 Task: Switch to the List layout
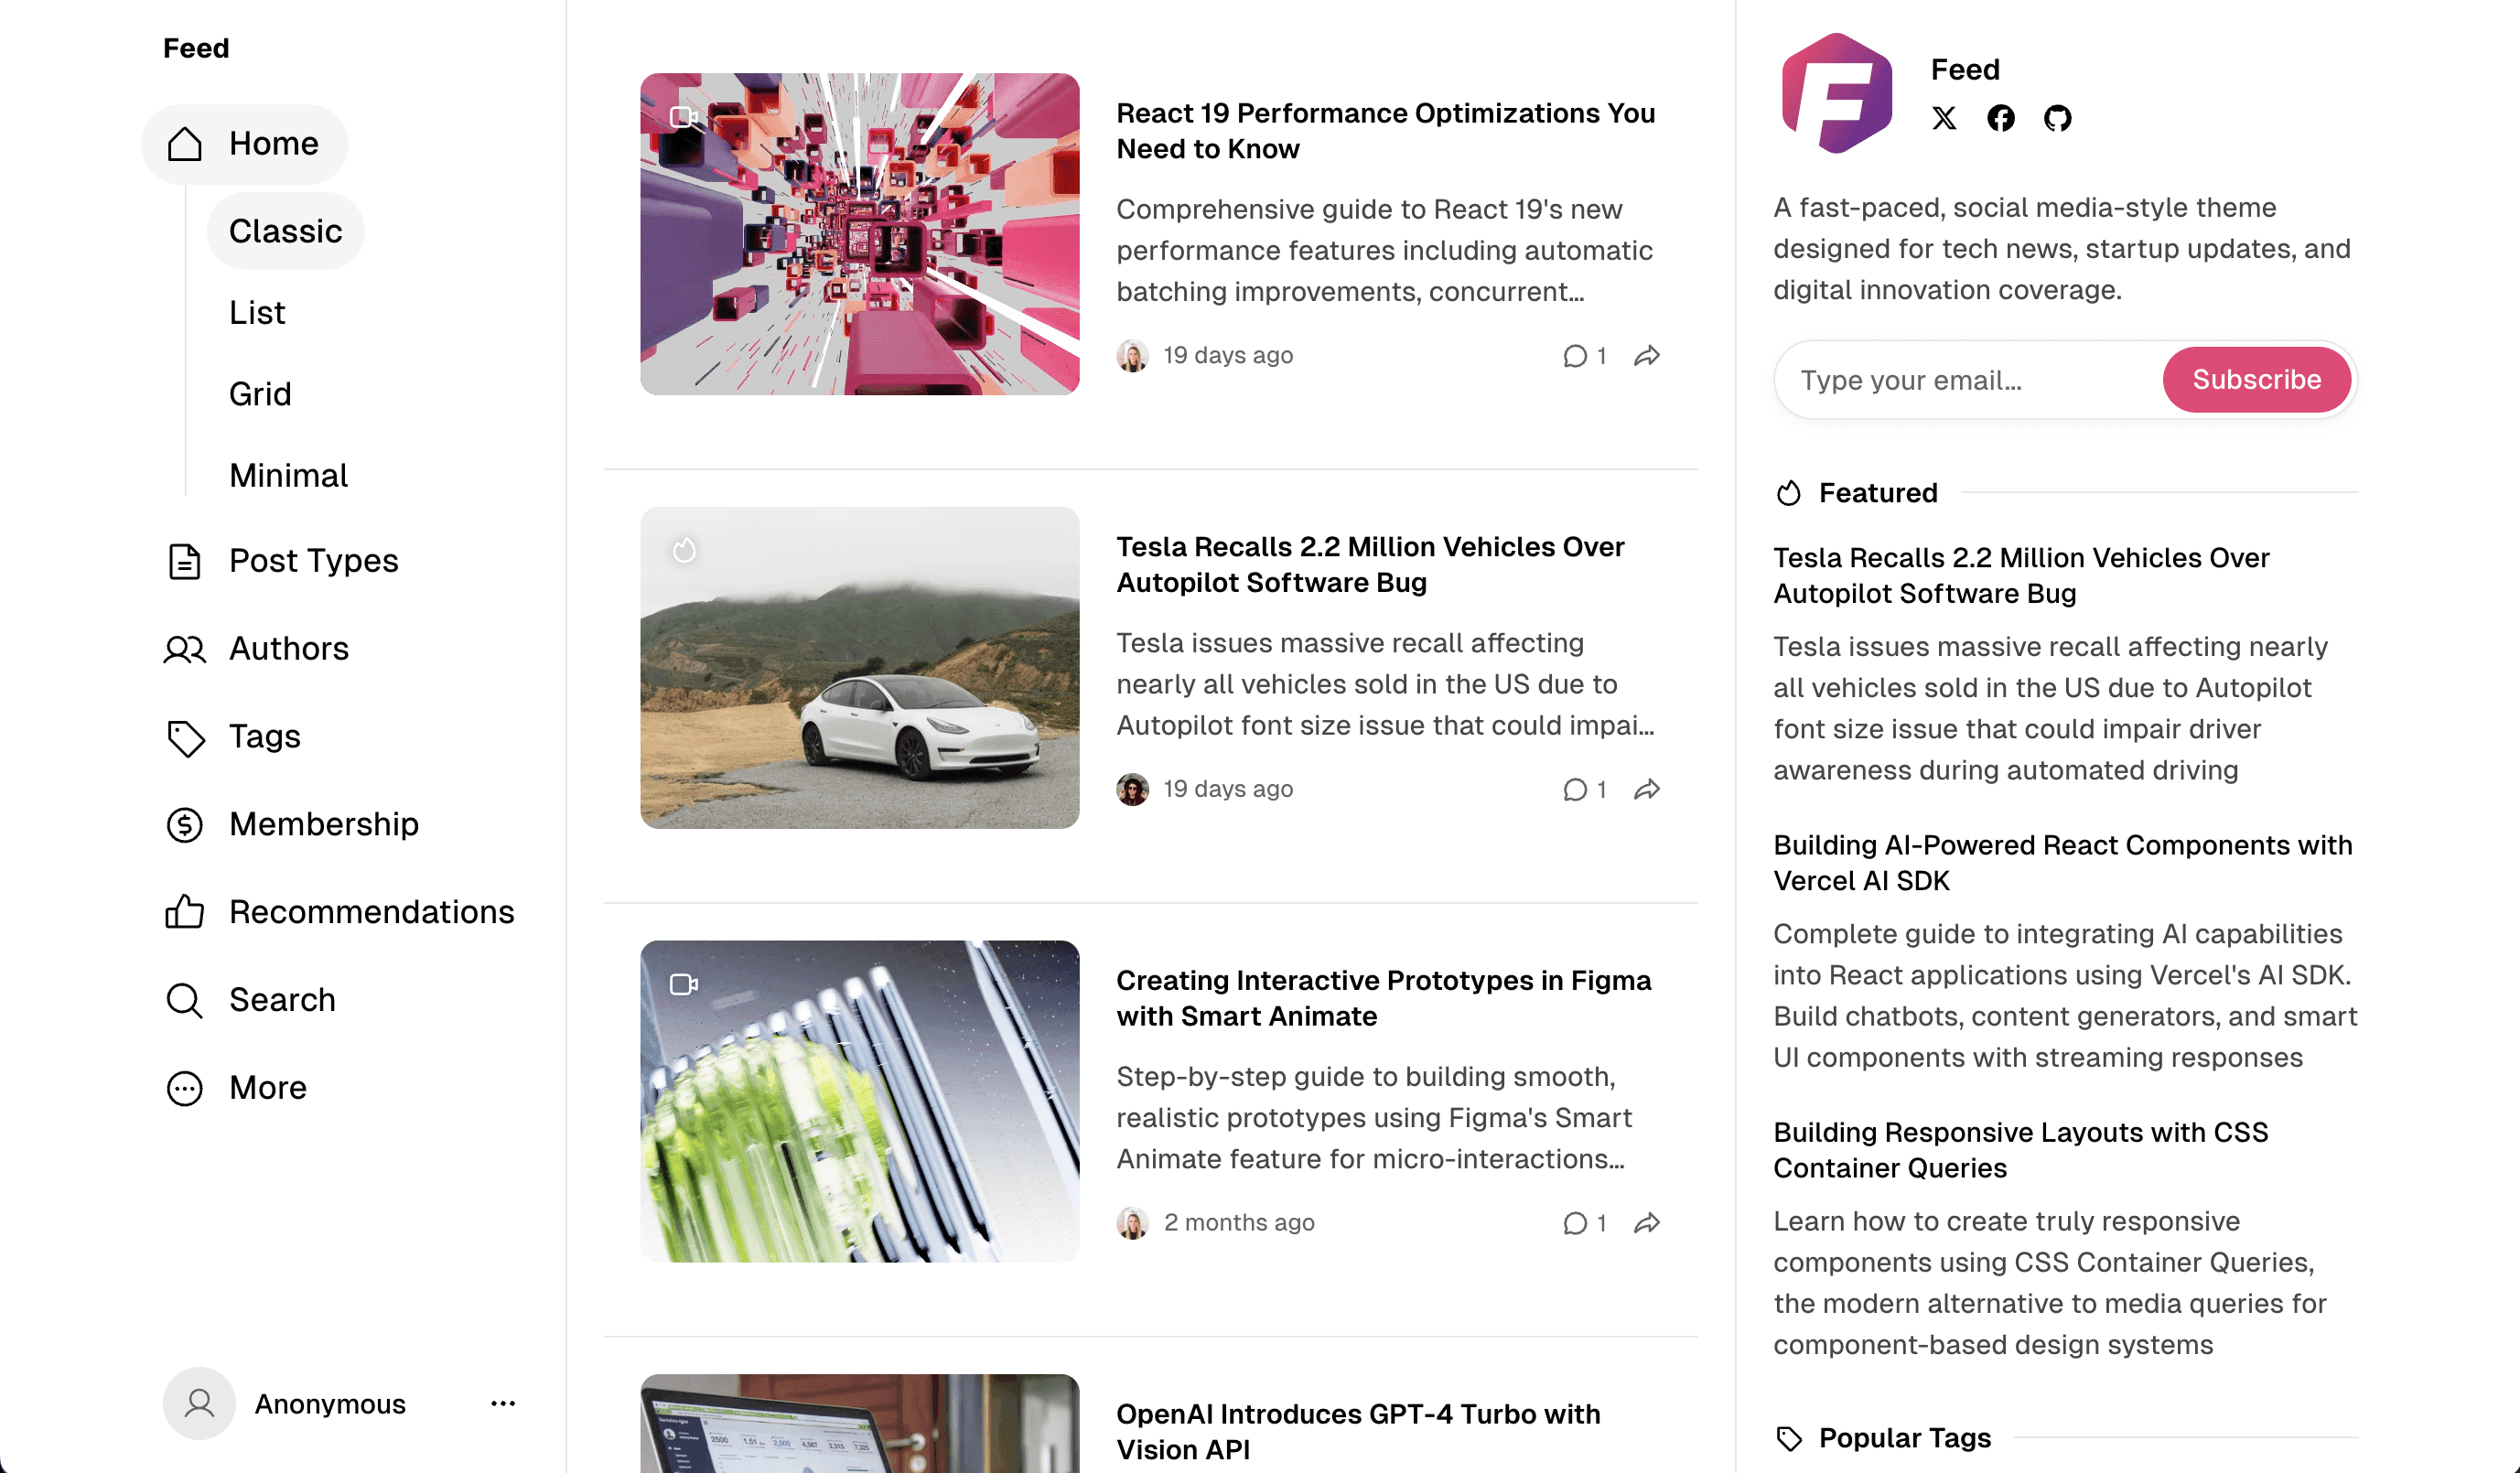(x=257, y=312)
